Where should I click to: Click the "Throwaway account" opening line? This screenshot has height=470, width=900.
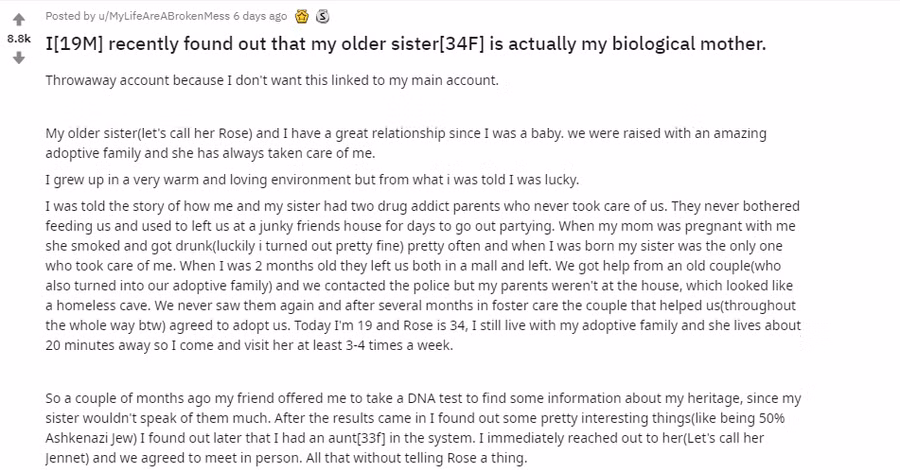coord(271,80)
